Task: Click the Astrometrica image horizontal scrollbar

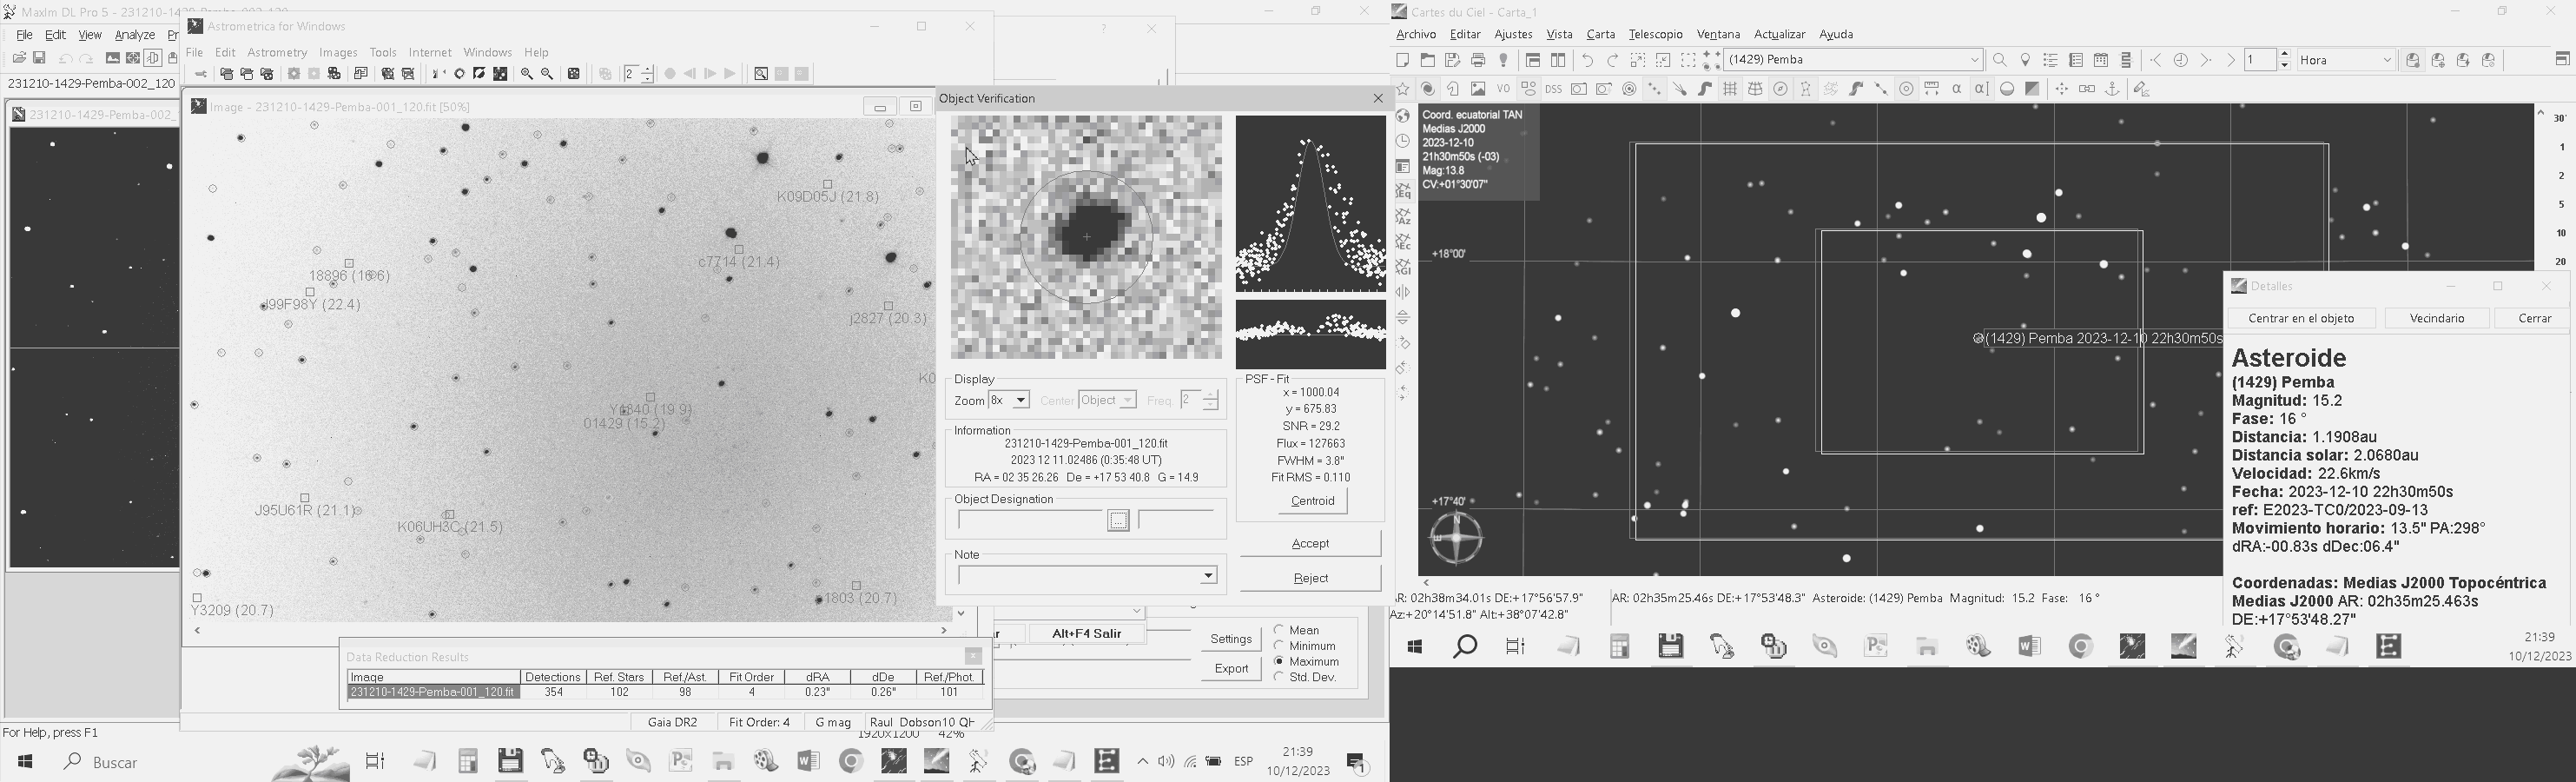Action: (x=570, y=631)
